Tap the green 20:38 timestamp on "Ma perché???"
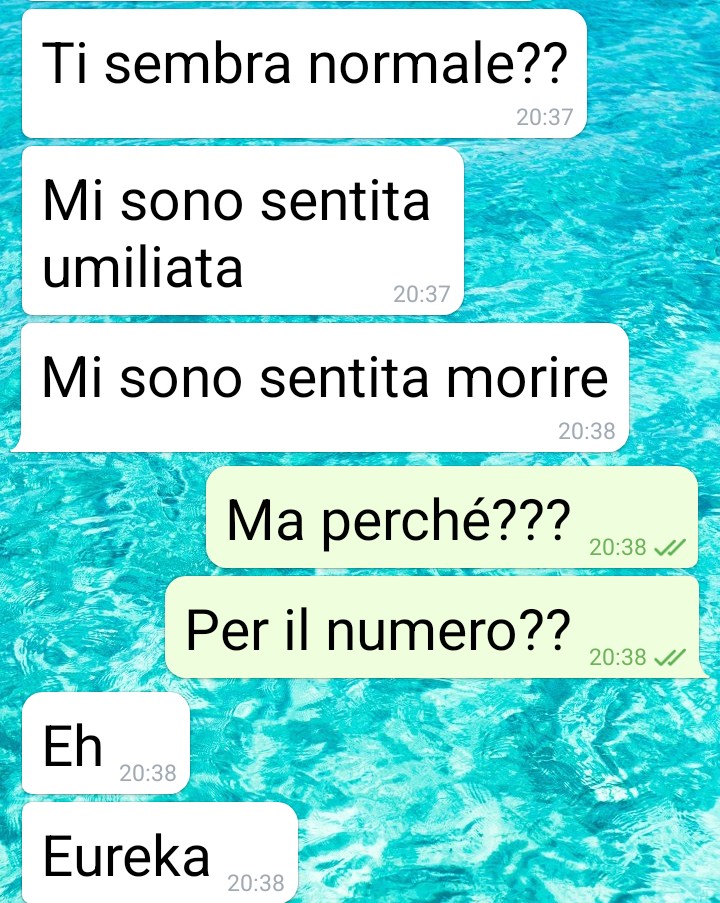Screen dimensions: 720x903 pyautogui.click(x=617, y=547)
